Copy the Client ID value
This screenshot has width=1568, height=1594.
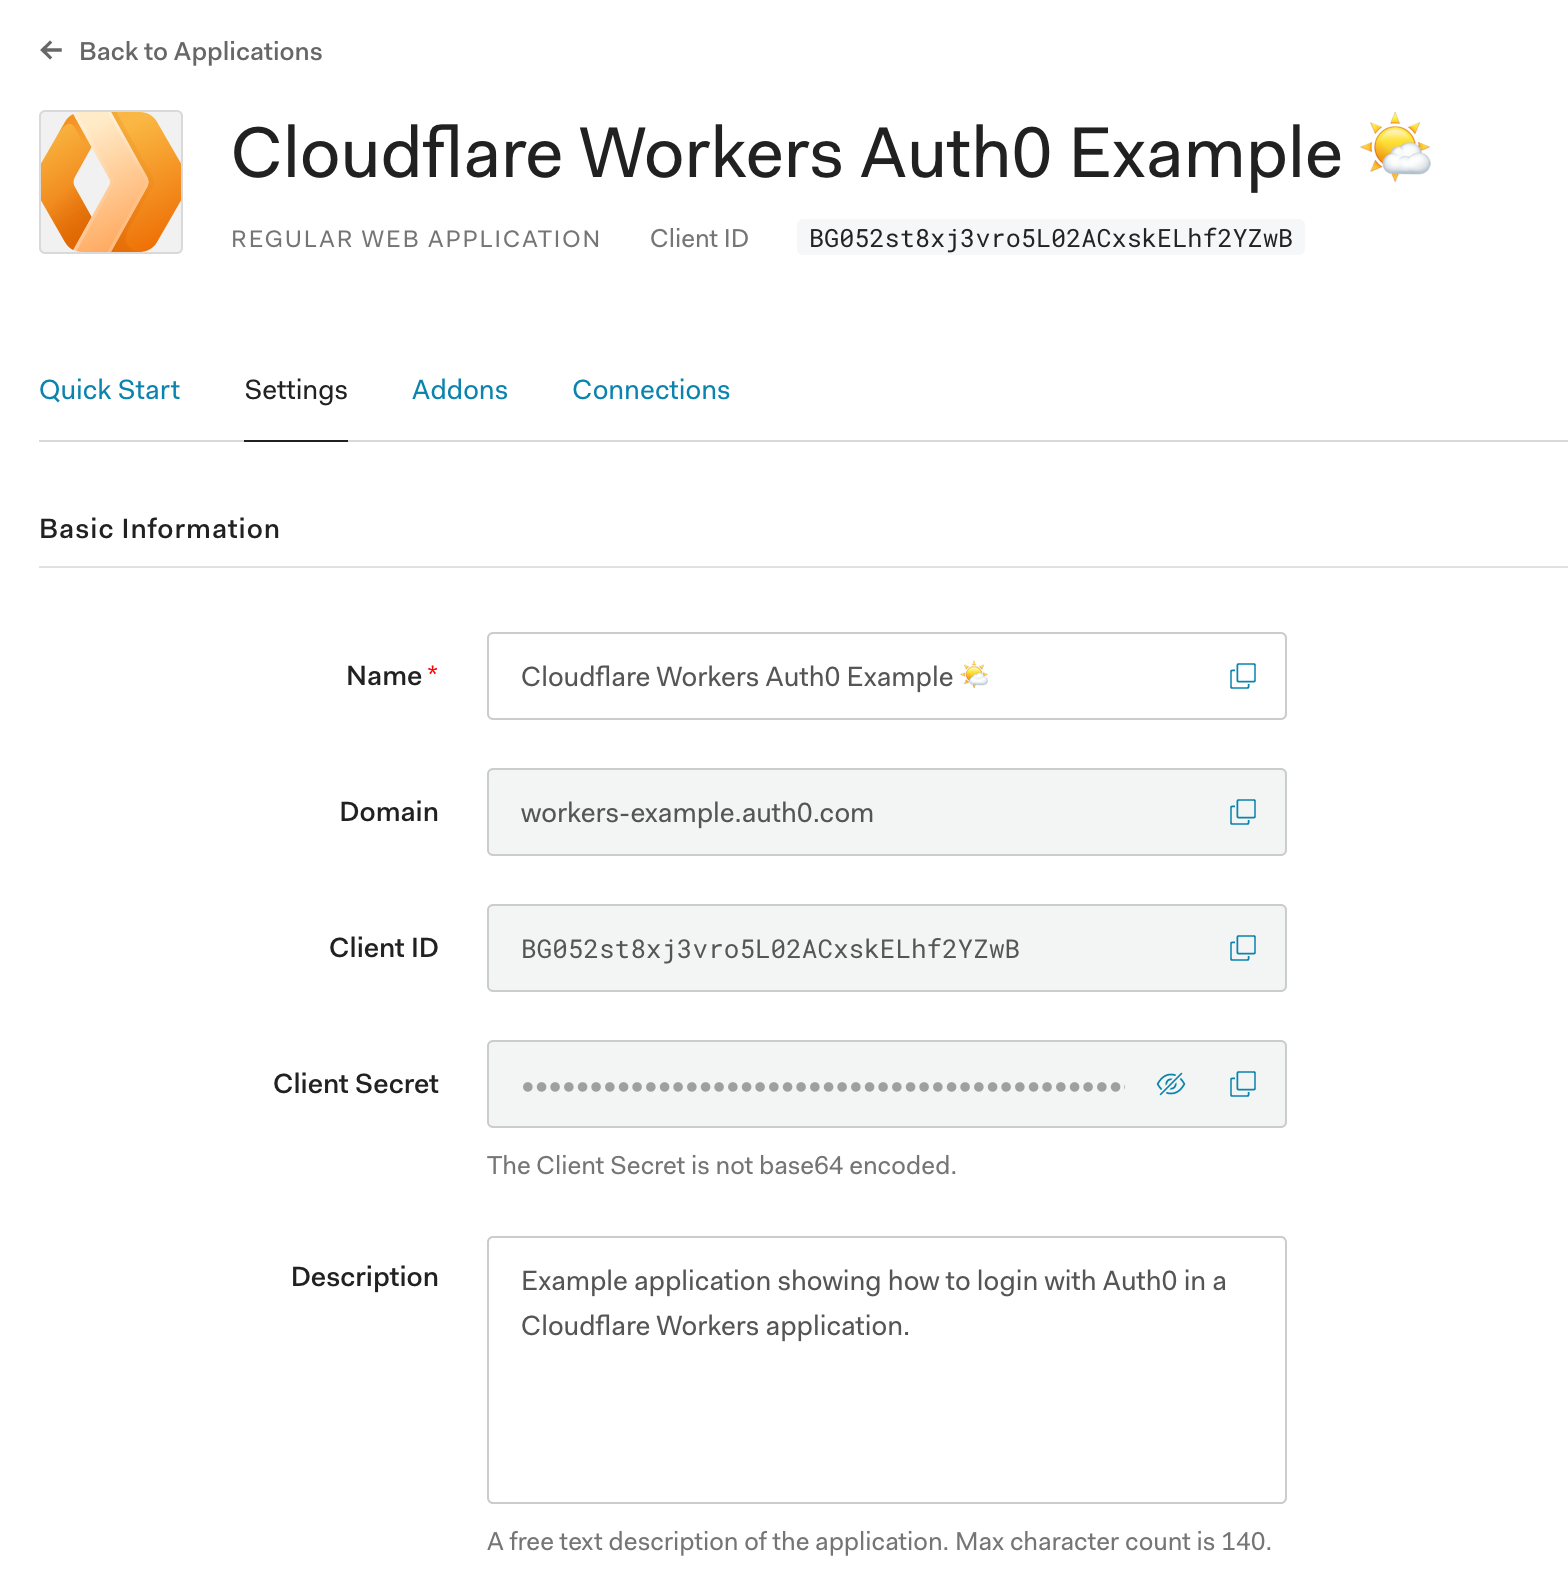1242,948
